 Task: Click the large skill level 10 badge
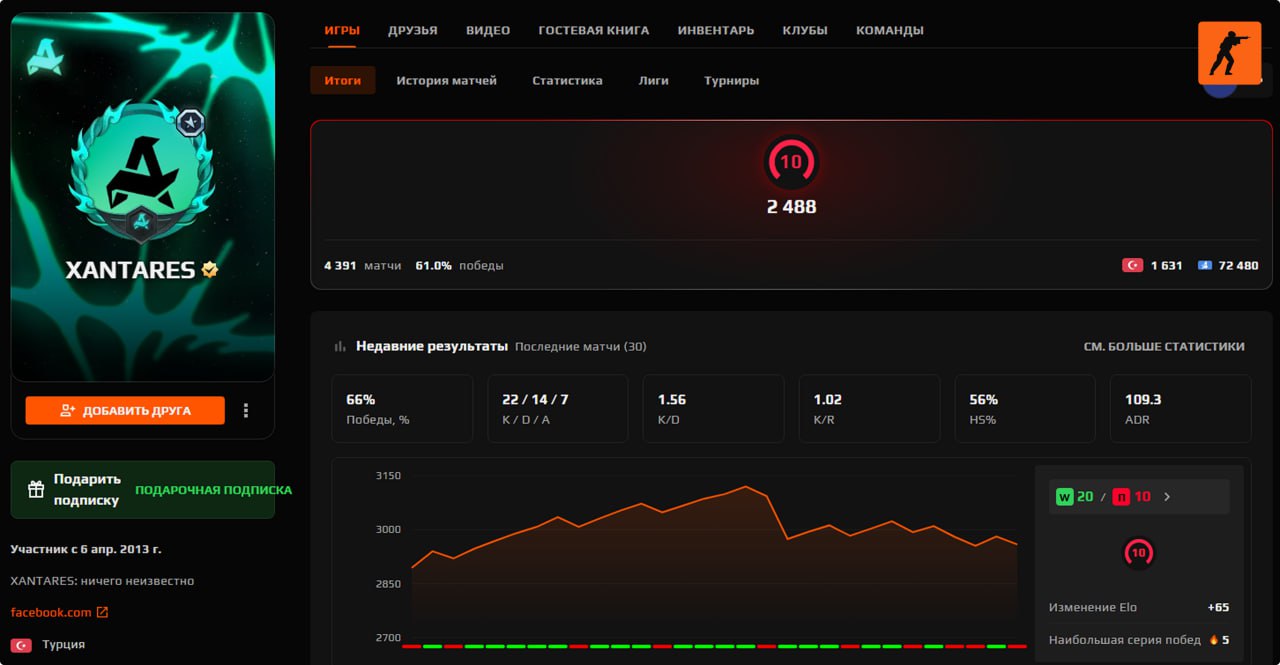[791, 162]
